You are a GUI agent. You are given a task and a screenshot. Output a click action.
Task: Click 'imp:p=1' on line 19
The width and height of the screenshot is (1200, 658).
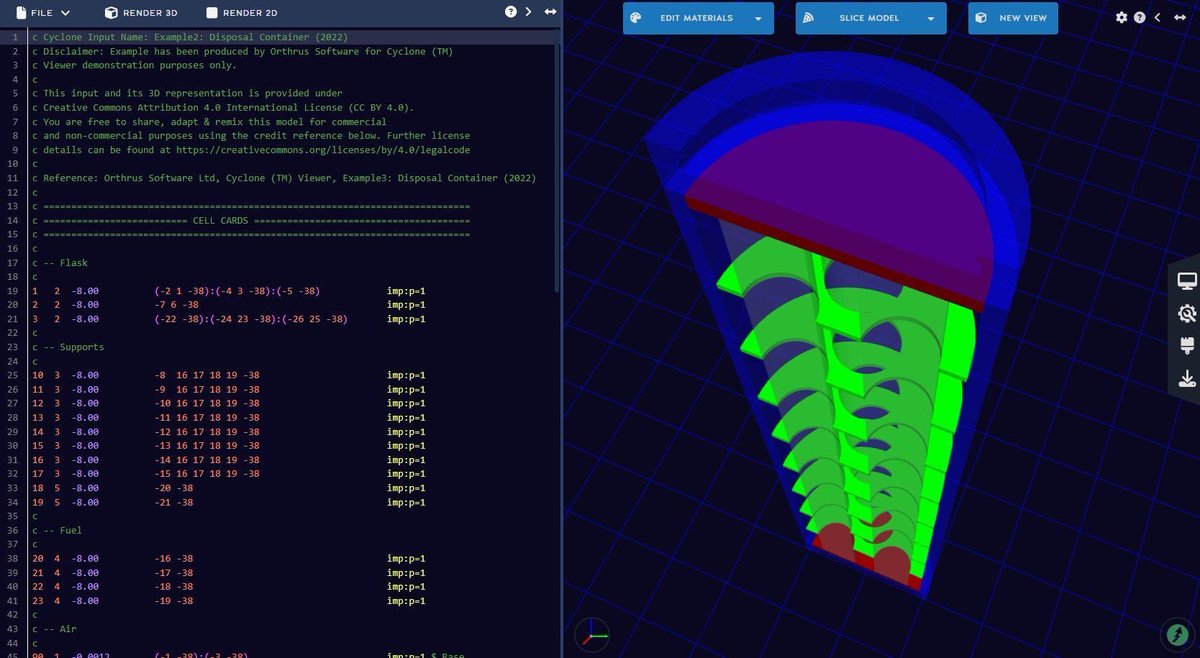tap(406, 291)
